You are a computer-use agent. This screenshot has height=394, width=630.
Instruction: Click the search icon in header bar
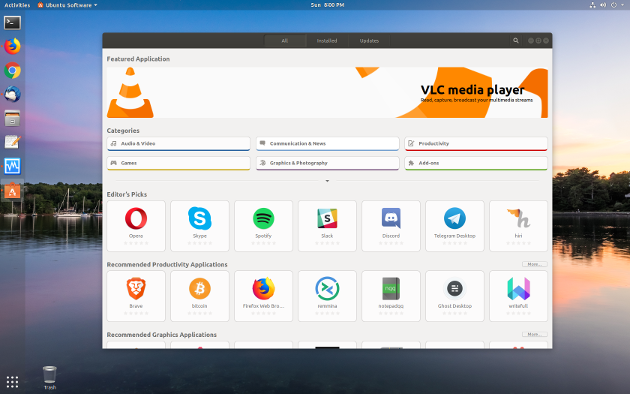click(x=516, y=41)
